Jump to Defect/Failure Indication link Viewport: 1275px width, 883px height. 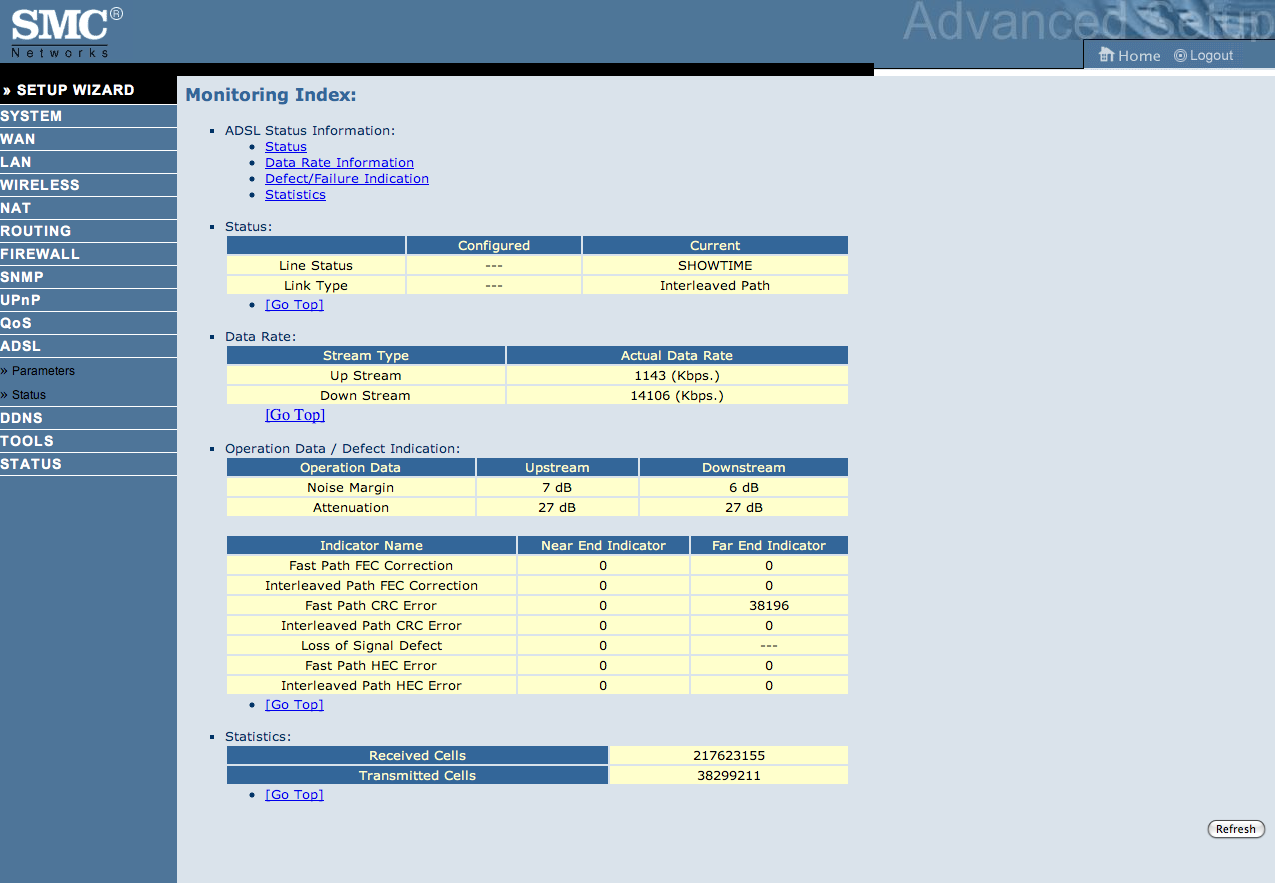347,179
